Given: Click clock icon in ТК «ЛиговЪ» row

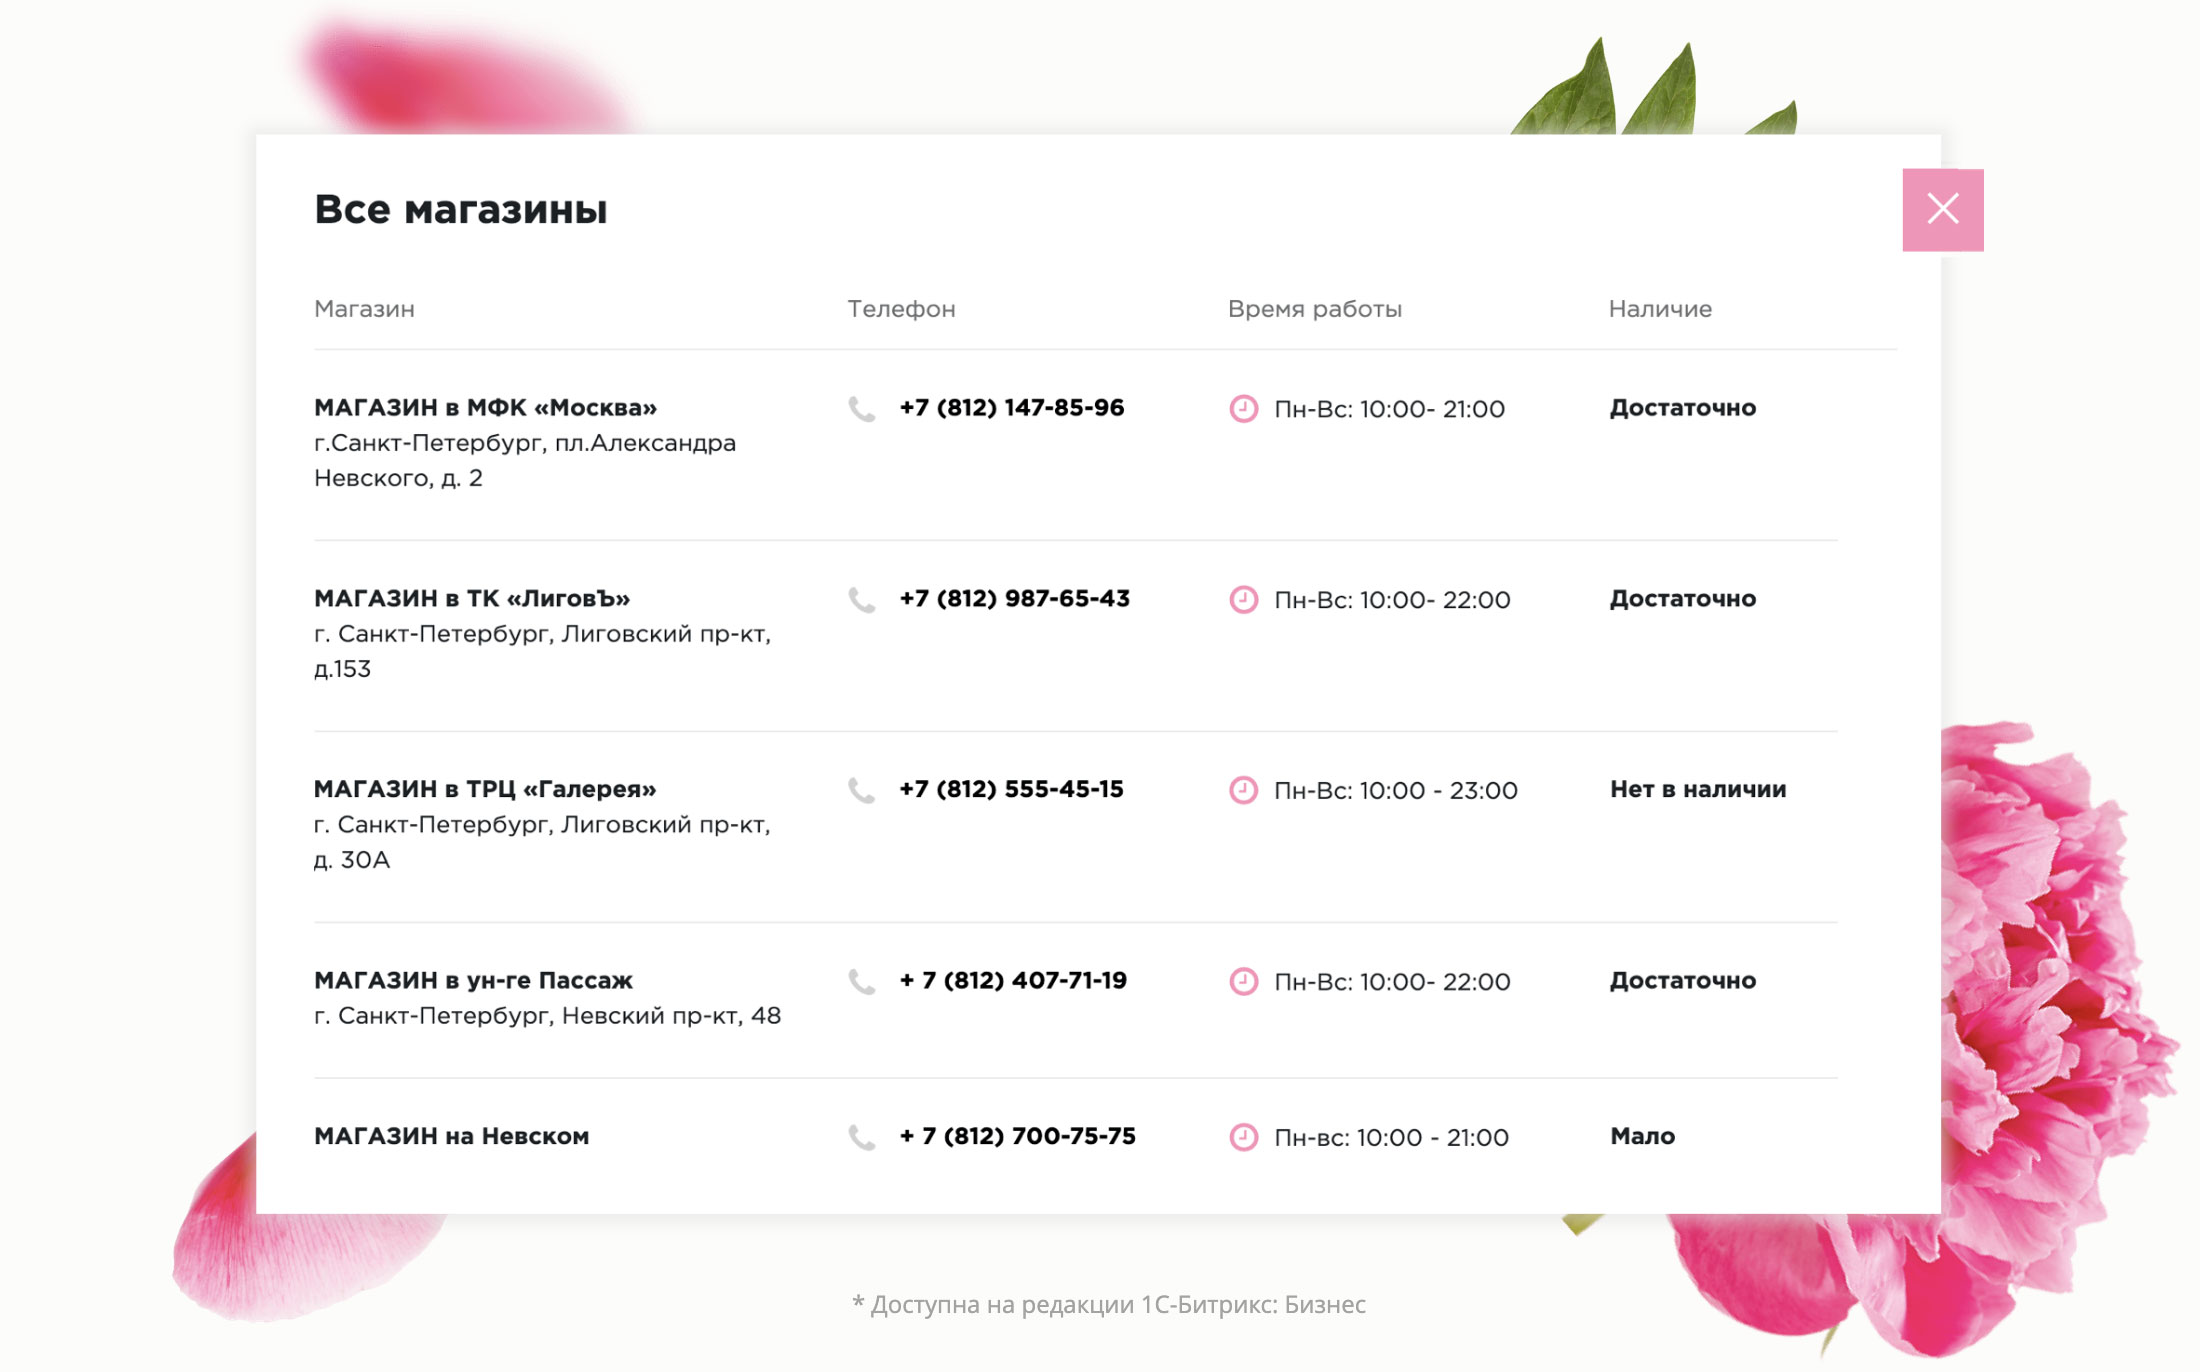Looking at the screenshot, I should coord(1243,600).
